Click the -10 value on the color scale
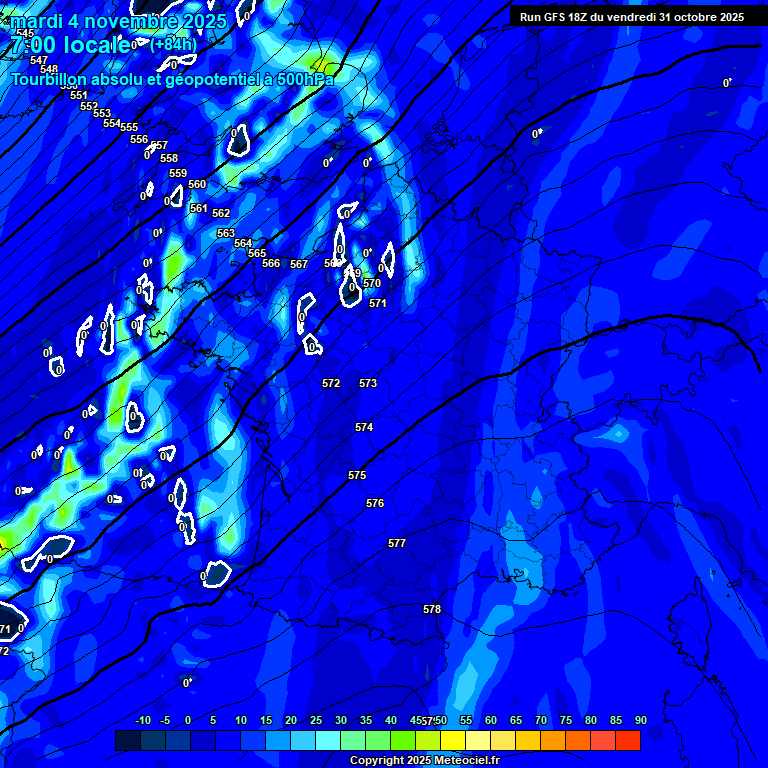Screen dimensions: 768x768 (x=142, y=720)
